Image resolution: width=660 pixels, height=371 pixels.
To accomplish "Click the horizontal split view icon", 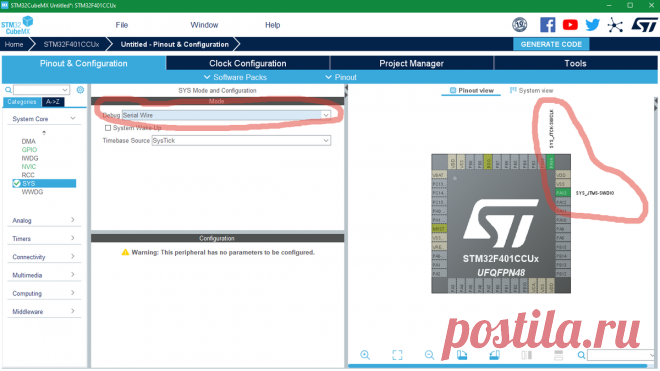I will click(559, 355).
